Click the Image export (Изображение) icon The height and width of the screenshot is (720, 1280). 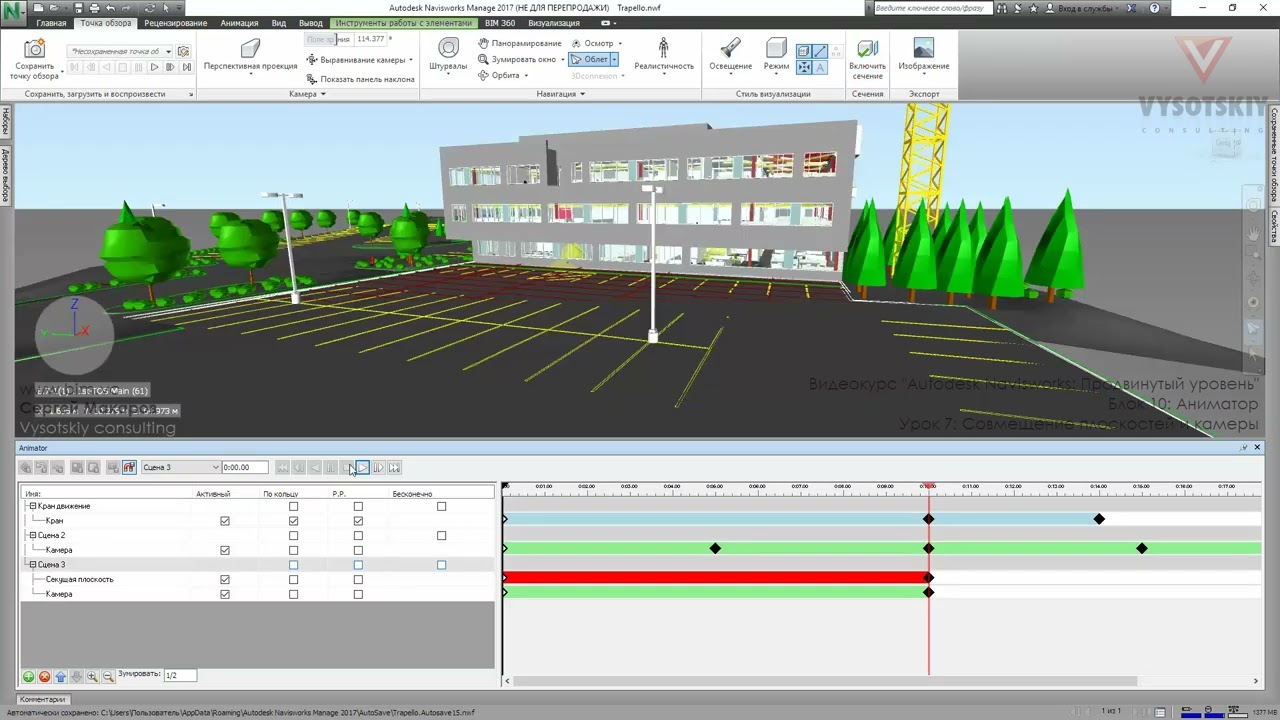[x=924, y=49]
